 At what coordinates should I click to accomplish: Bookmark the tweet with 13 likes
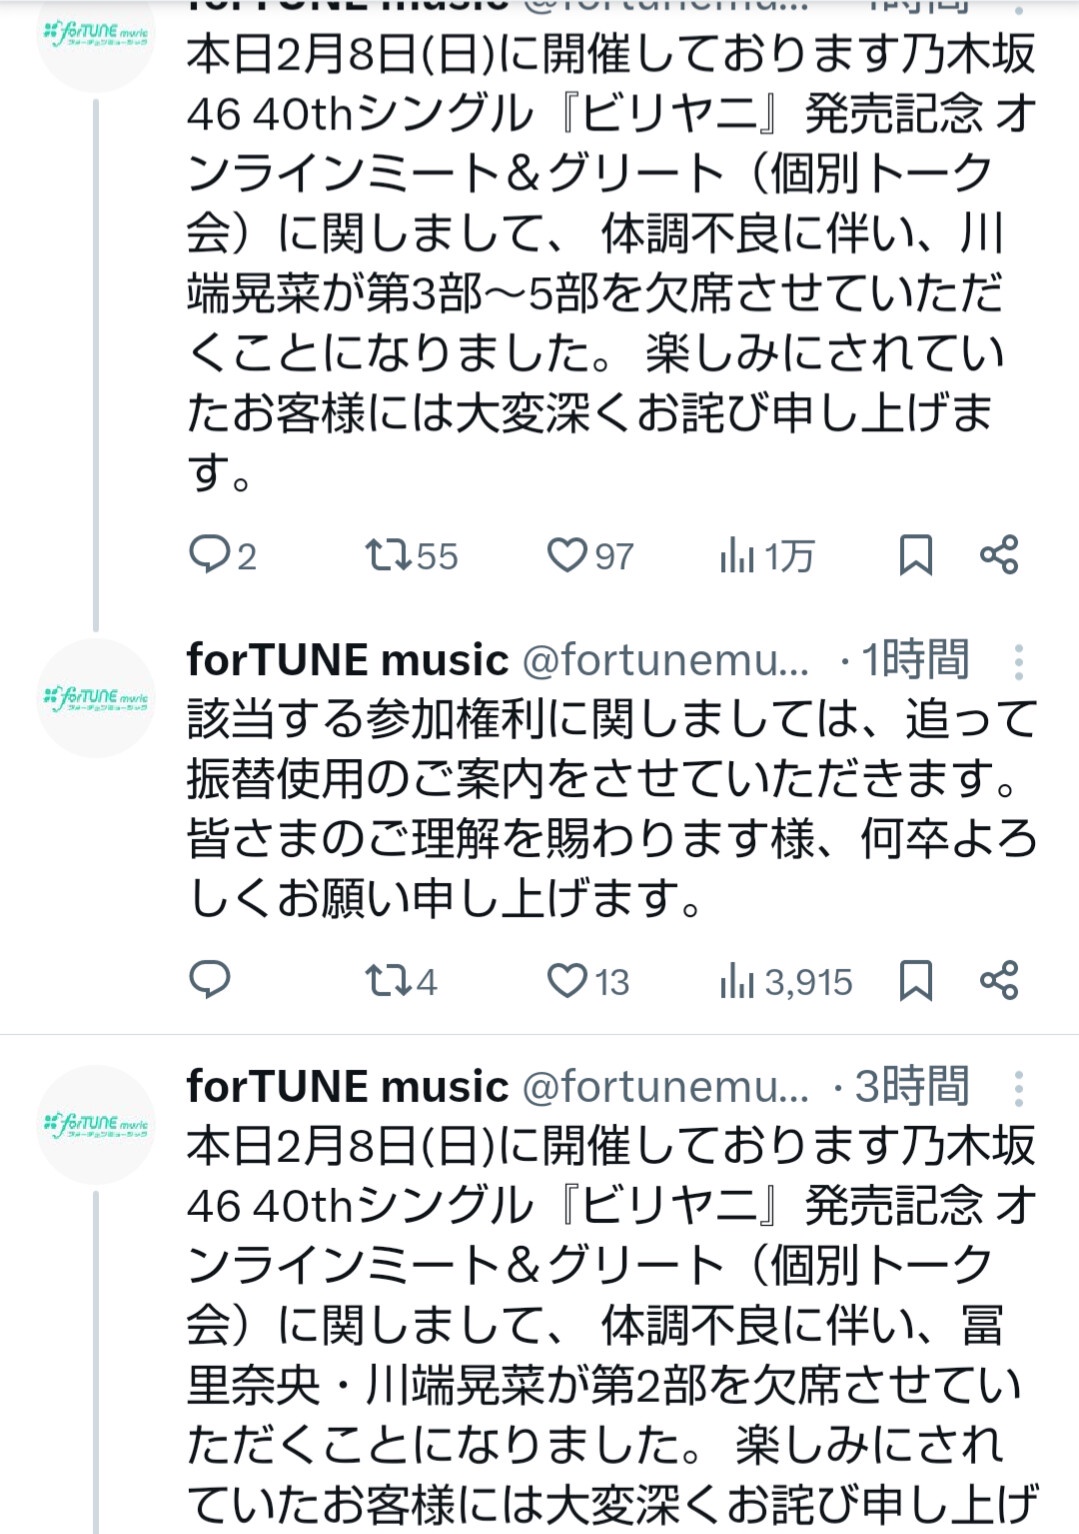click(x=915, y=980)
